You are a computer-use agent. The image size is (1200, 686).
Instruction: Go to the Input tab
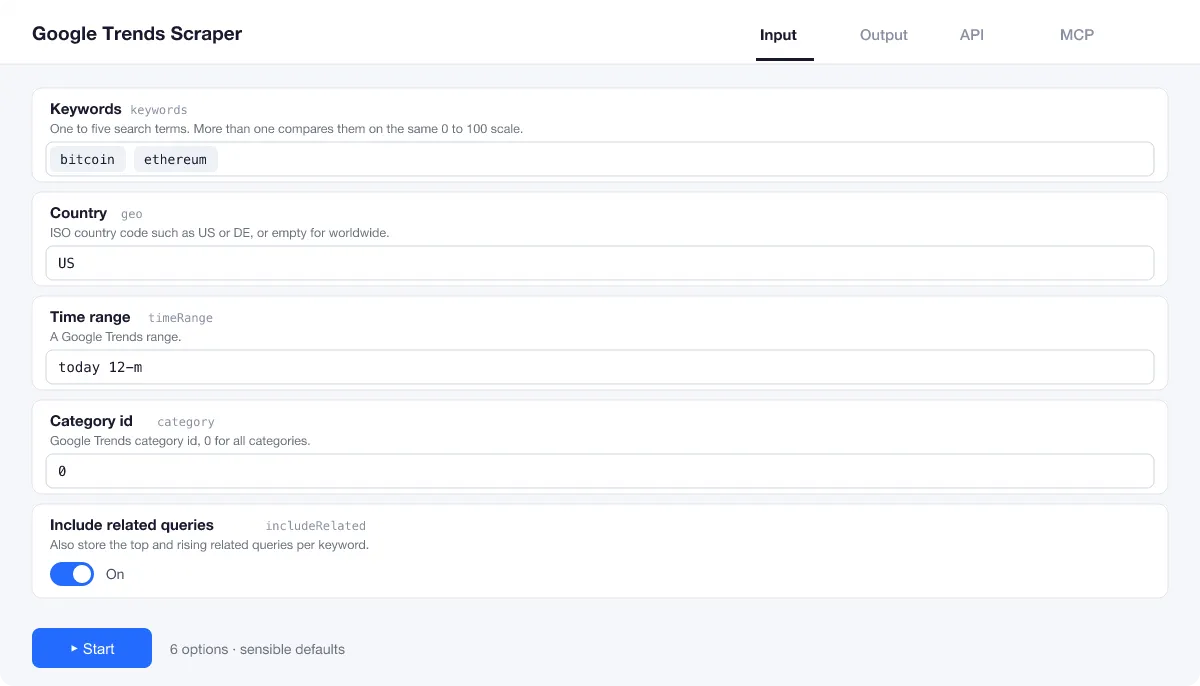click(778, 35)
